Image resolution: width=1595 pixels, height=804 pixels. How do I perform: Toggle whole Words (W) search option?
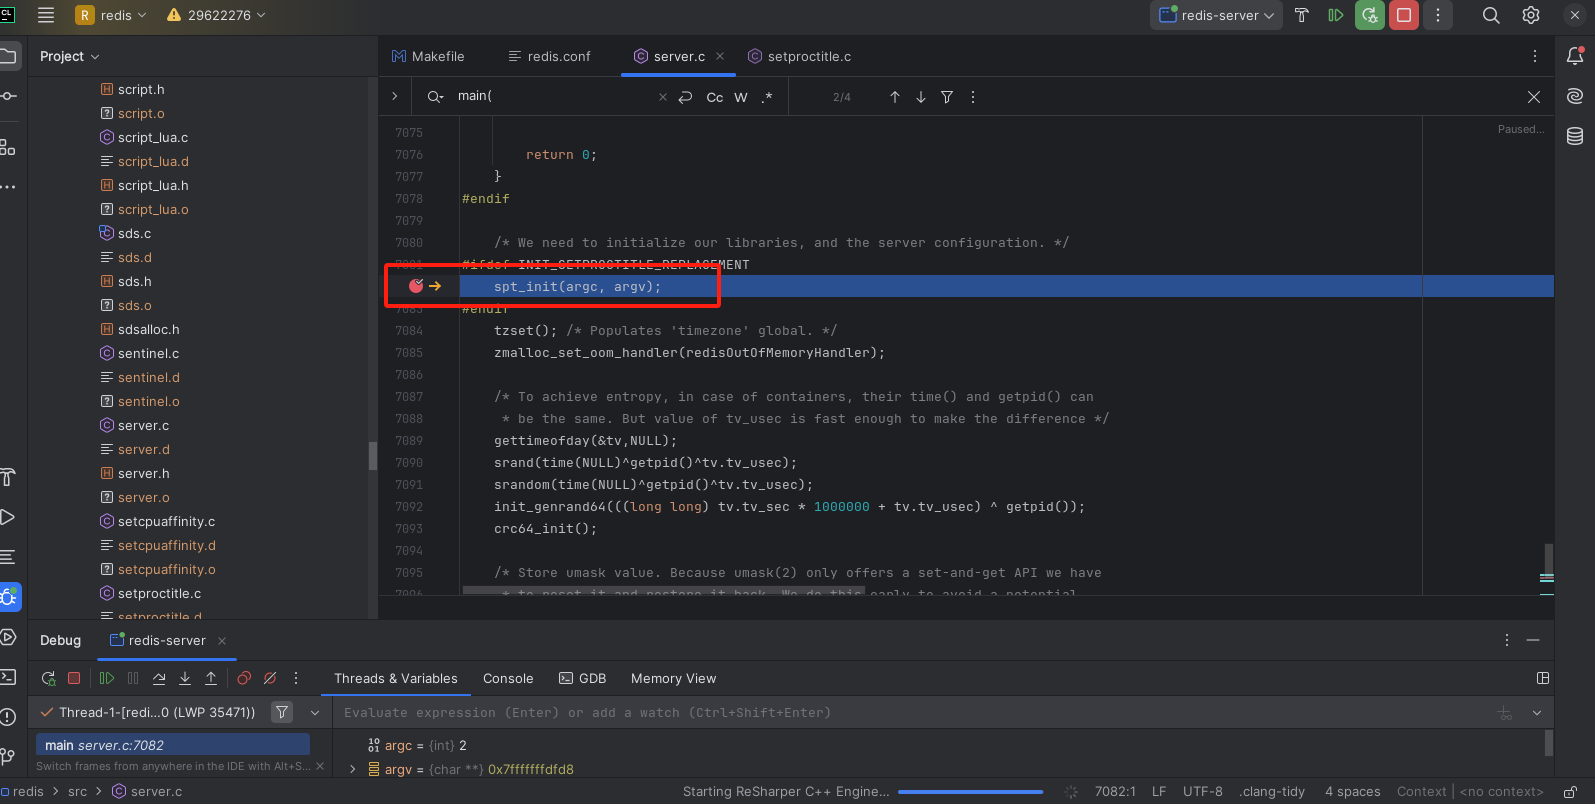coord(741,97)
